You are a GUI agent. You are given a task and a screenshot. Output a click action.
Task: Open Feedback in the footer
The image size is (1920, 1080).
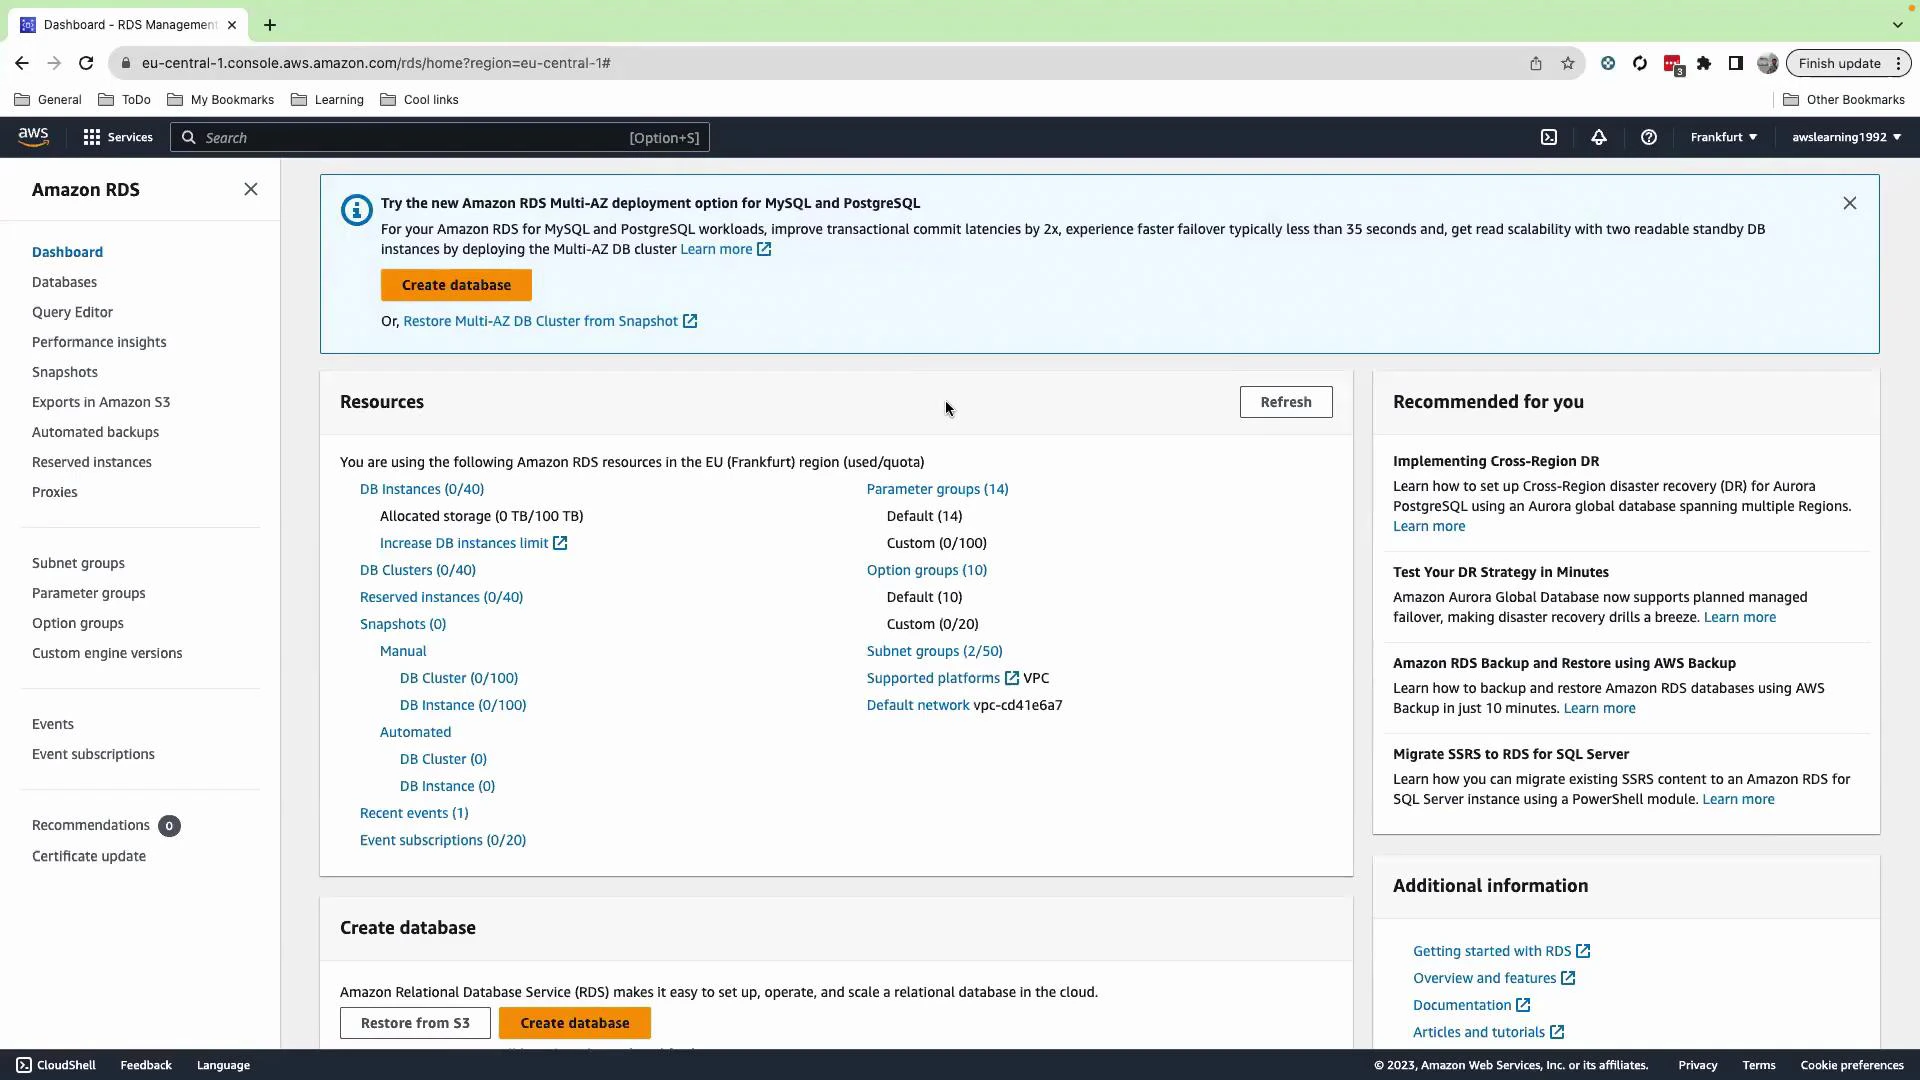coord(146,1065)
